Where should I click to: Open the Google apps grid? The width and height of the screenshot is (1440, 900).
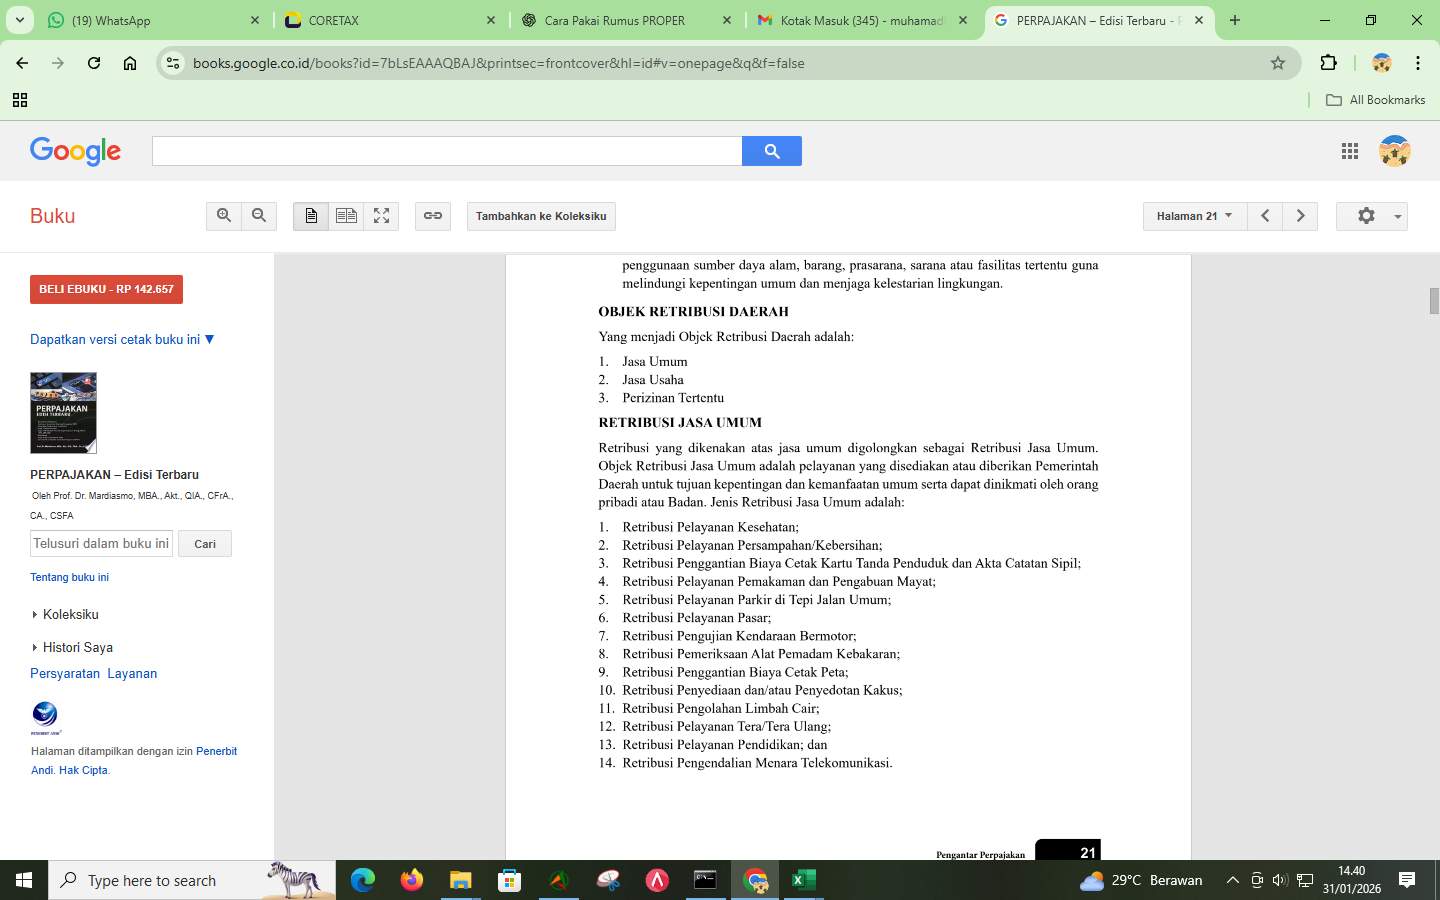(1349, 151)
